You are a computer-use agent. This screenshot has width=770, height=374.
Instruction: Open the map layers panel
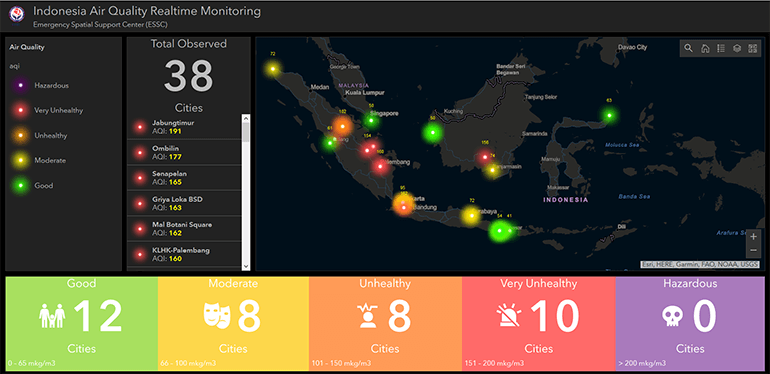[737, 48]
